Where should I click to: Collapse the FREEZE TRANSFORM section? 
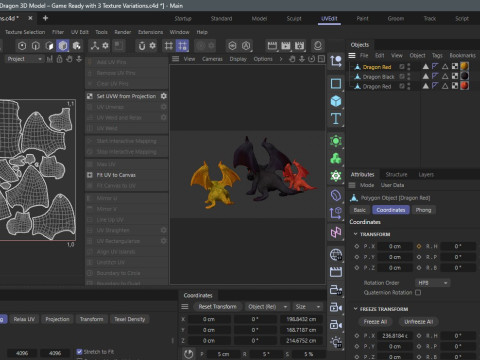tap(355, 309)
